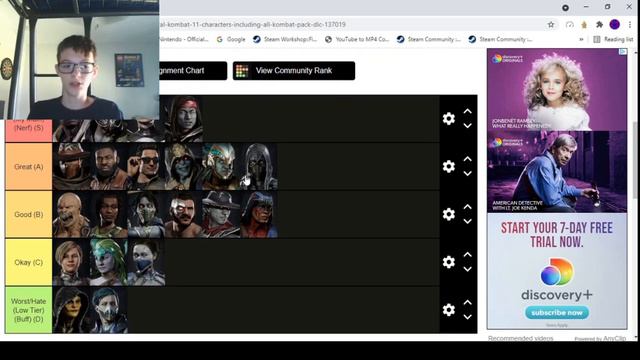Select the red-headband hooded character in S tier
The width and height of the screenshot is (640, 360).
tap(184, 119)
